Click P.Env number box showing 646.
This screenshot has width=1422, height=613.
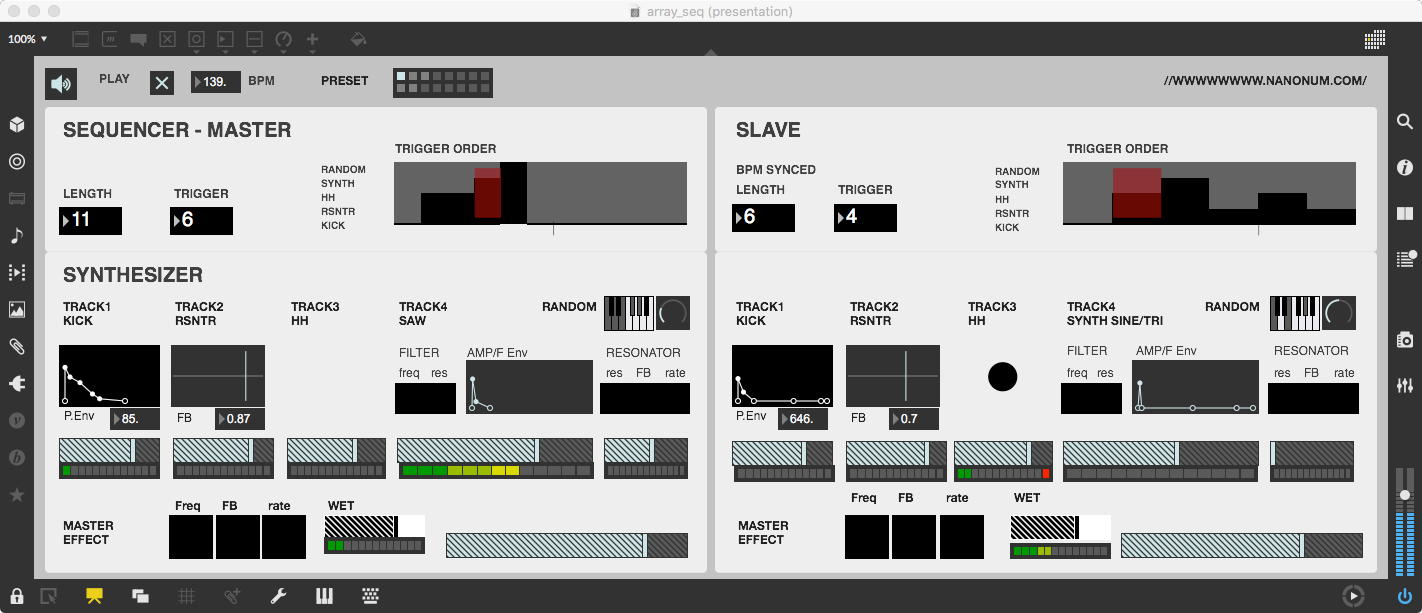point(803,418)
